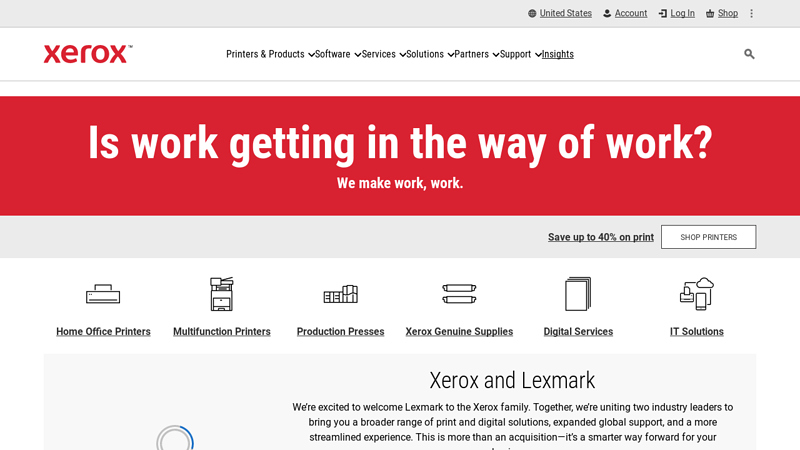Open the Xerox Genuine Supplies link

coord(459,332)
